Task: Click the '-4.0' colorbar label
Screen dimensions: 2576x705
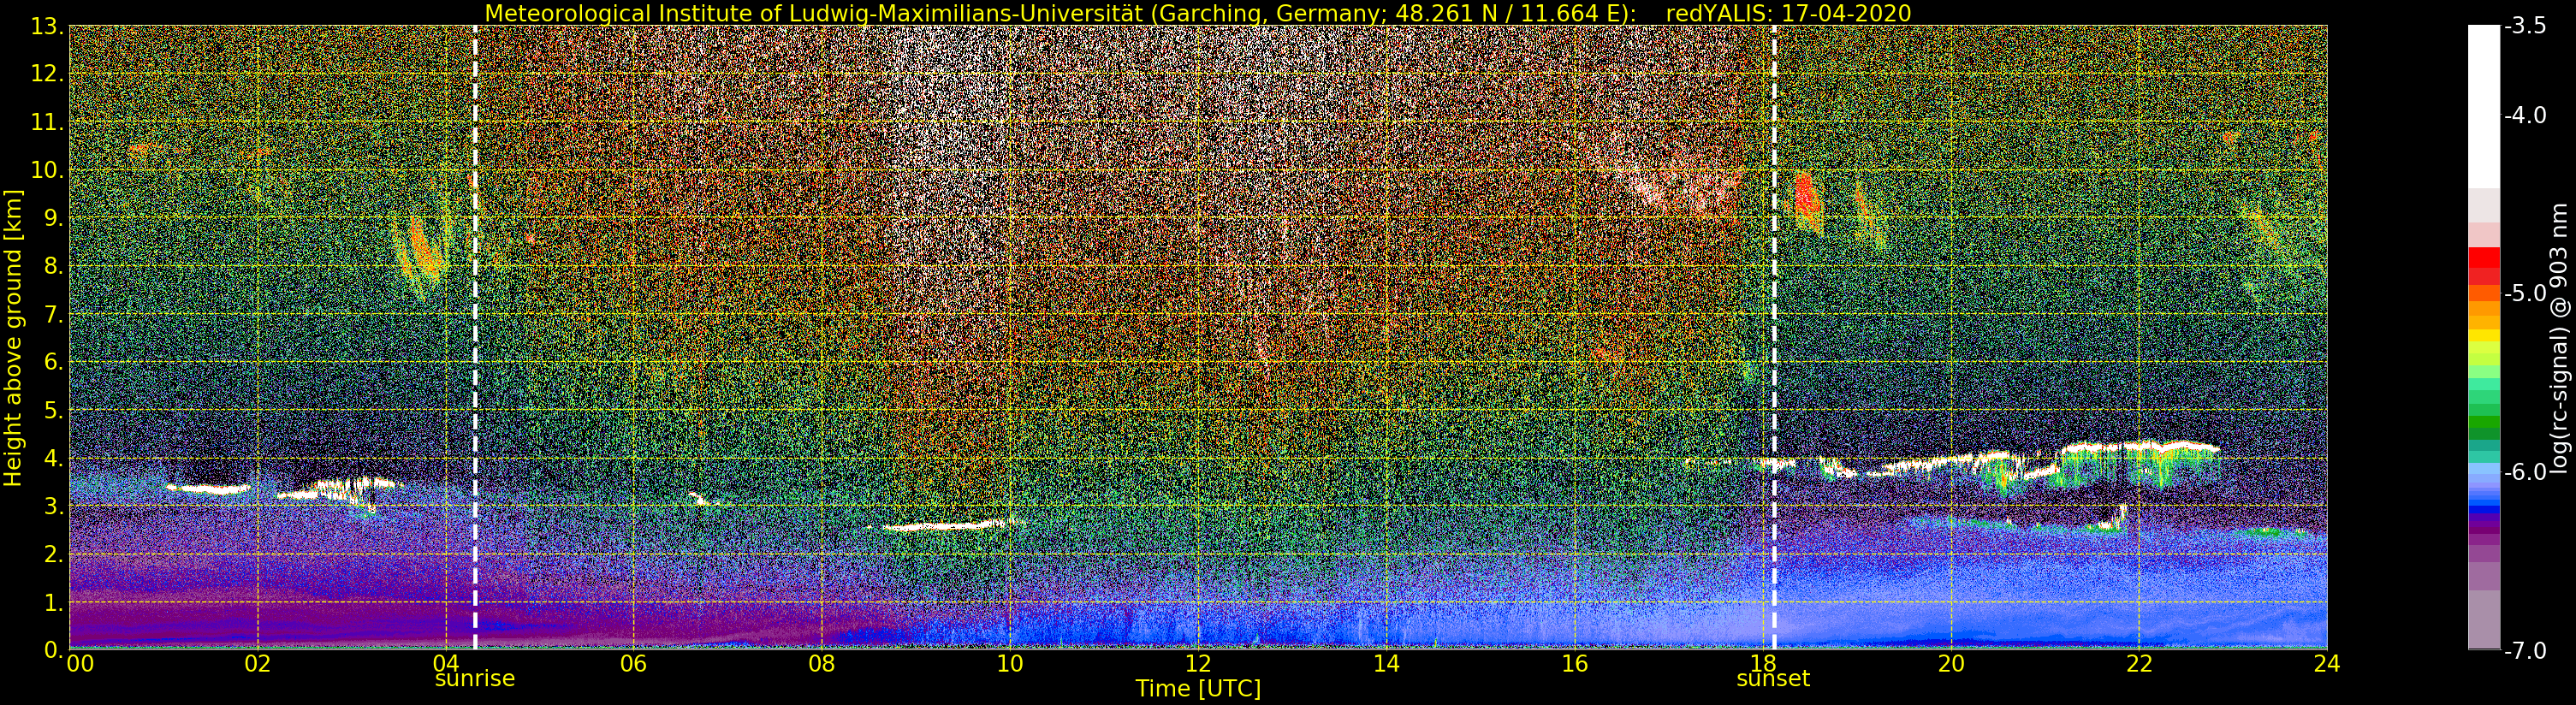Action: tap(2524, 115)
